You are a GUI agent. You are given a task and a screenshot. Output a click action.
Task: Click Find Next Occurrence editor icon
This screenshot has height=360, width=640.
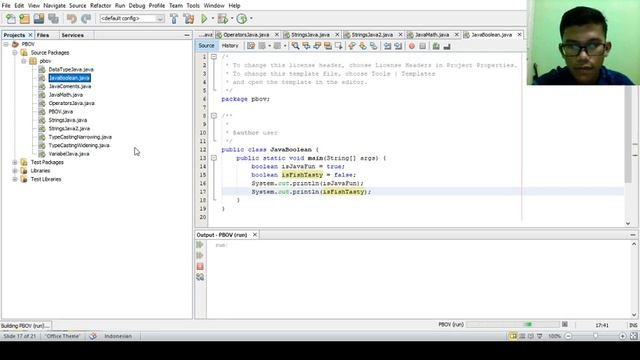pos(317,46)
